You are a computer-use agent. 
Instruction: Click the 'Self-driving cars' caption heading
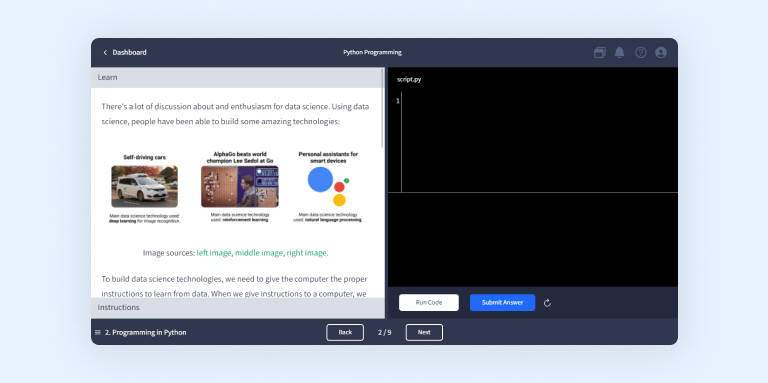(x=144, y=158)
